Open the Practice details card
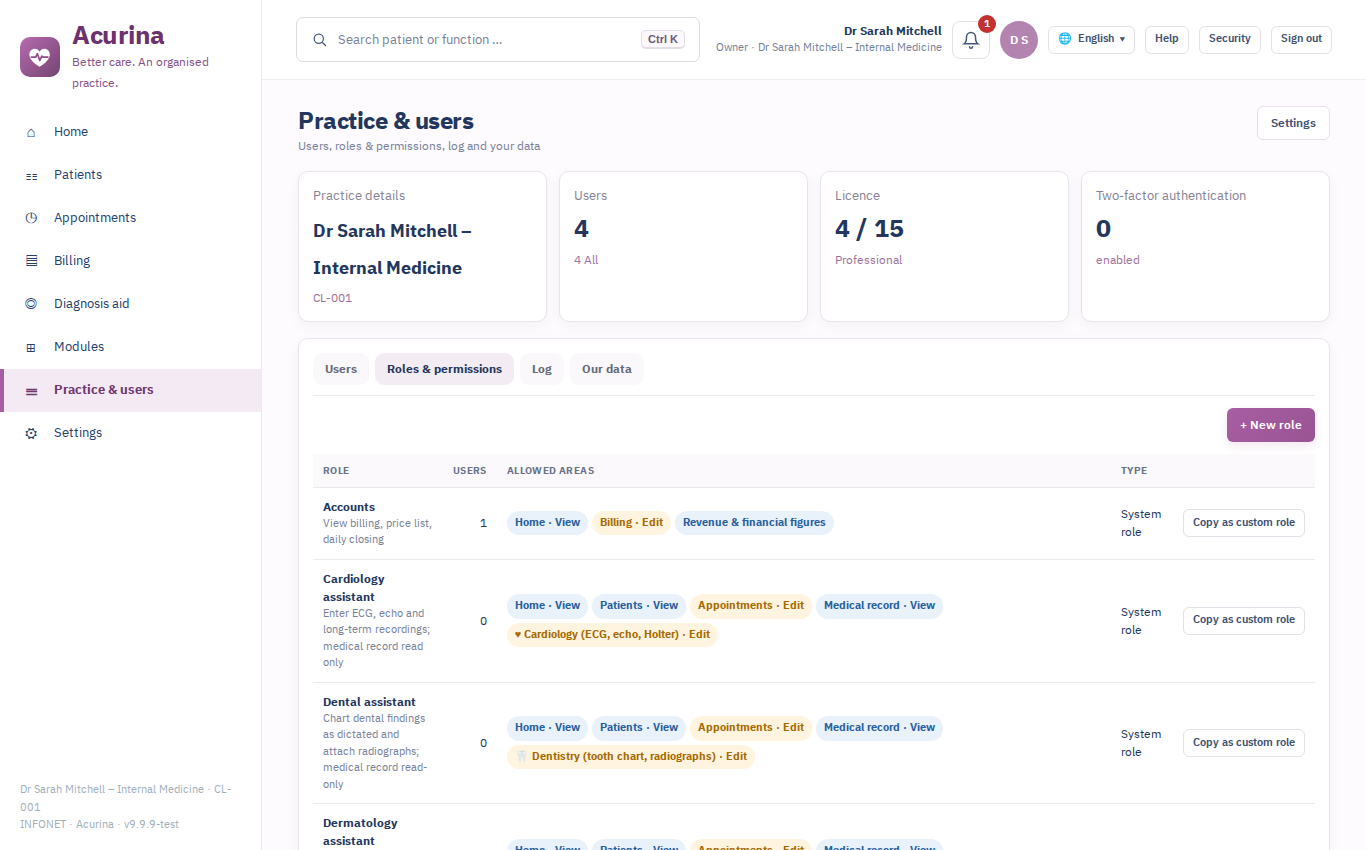This screenshot has height=850, width=1366. [x=422, y=246]
